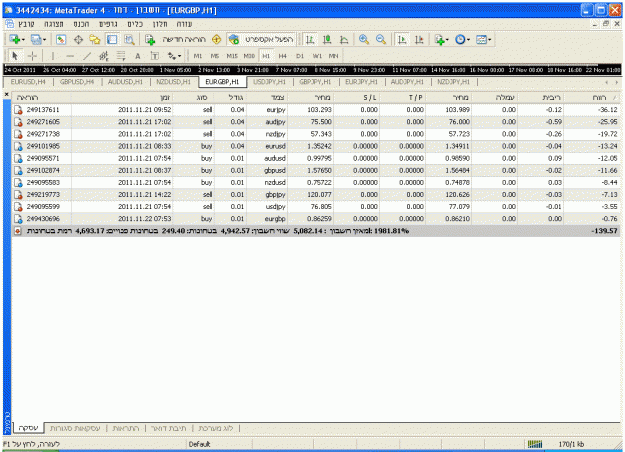Click New Order button הוראה חדשה
The height and width of the screenshot is (452, 625).
[x=176, y=39]
